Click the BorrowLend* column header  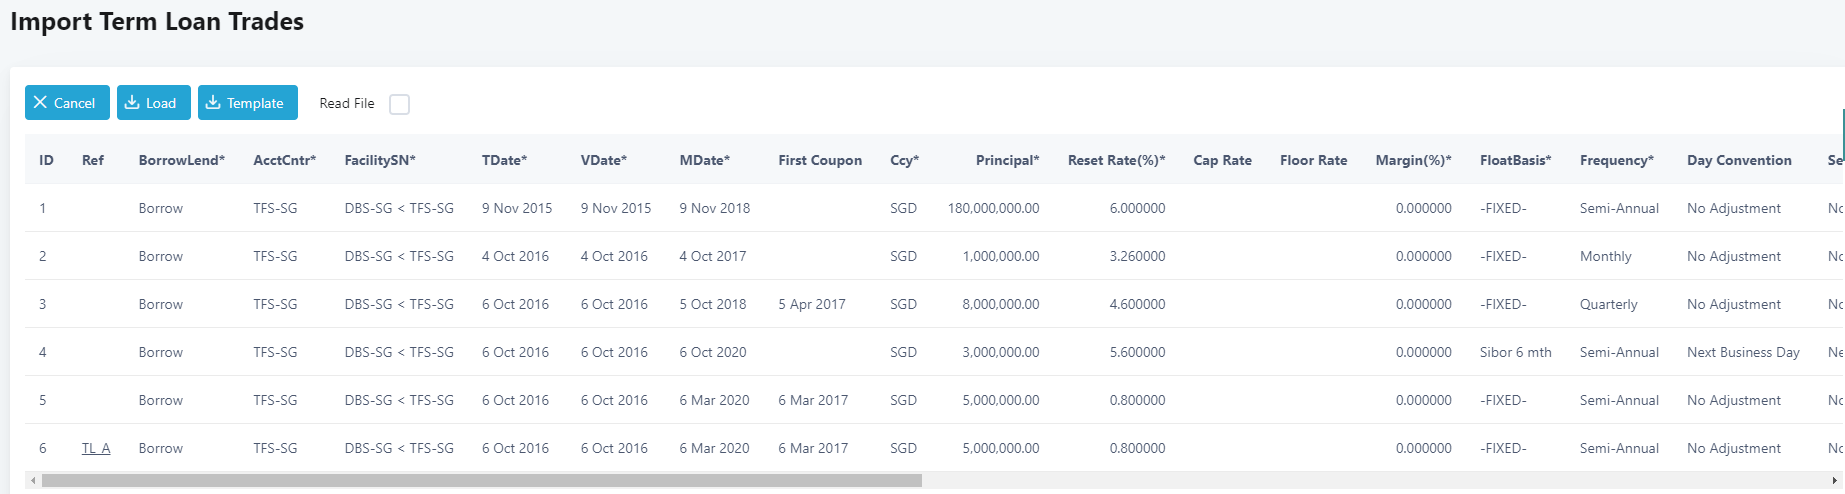pyautogui.click(x=181, y=160)
